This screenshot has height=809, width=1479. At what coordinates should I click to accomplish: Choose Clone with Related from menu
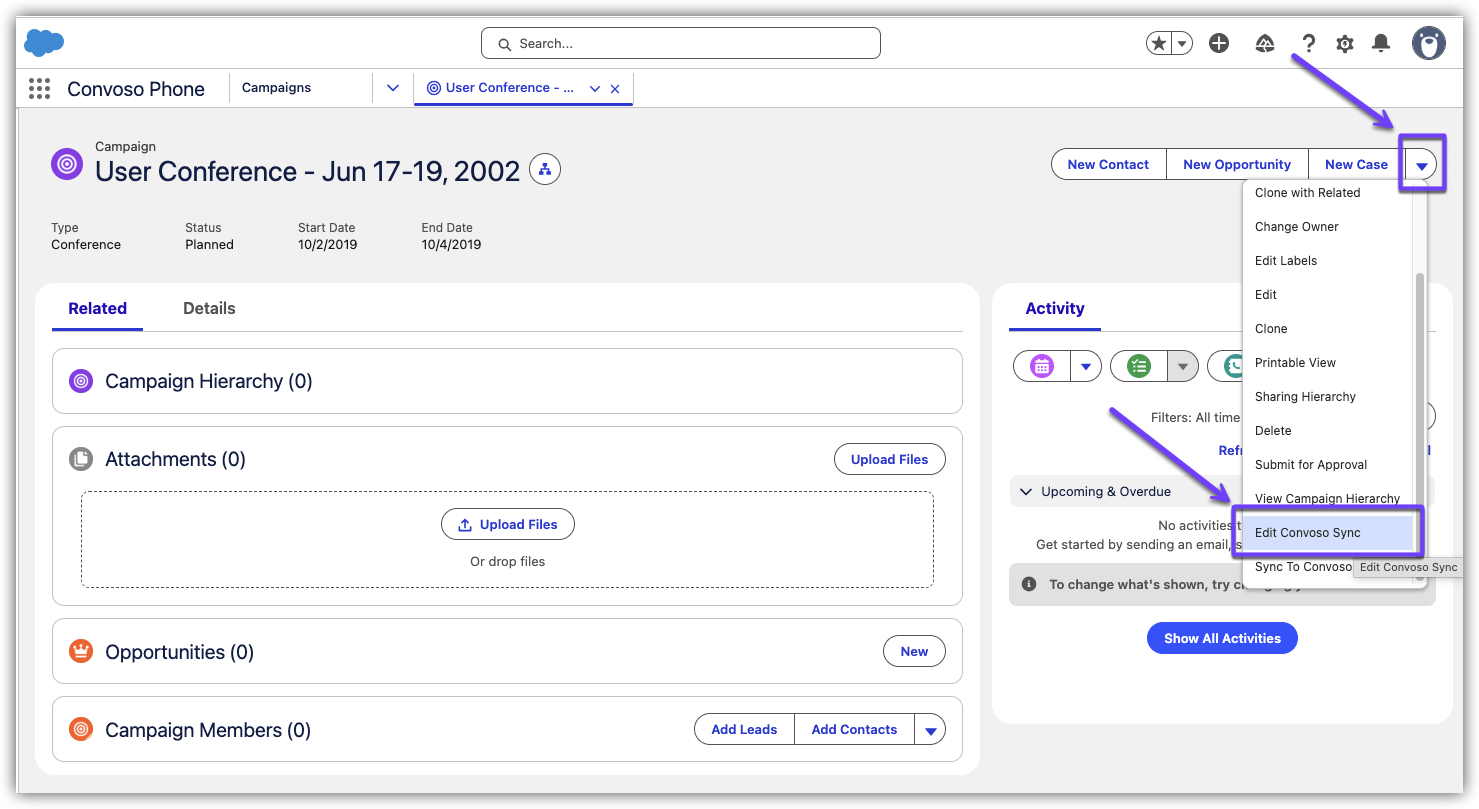(1307, 193)
